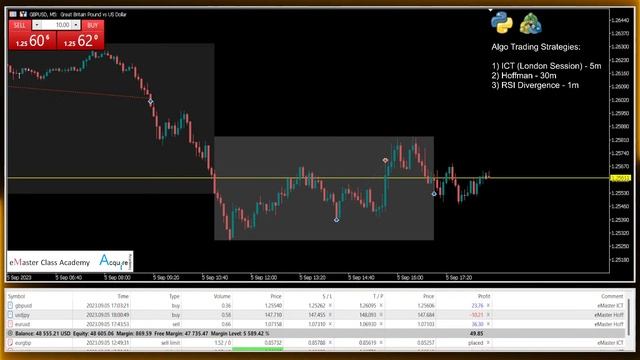Image resolution: width=640 pixels, height=360 pixels.
Task: Close usdjpy position via profit X
Action: [488, 315]
